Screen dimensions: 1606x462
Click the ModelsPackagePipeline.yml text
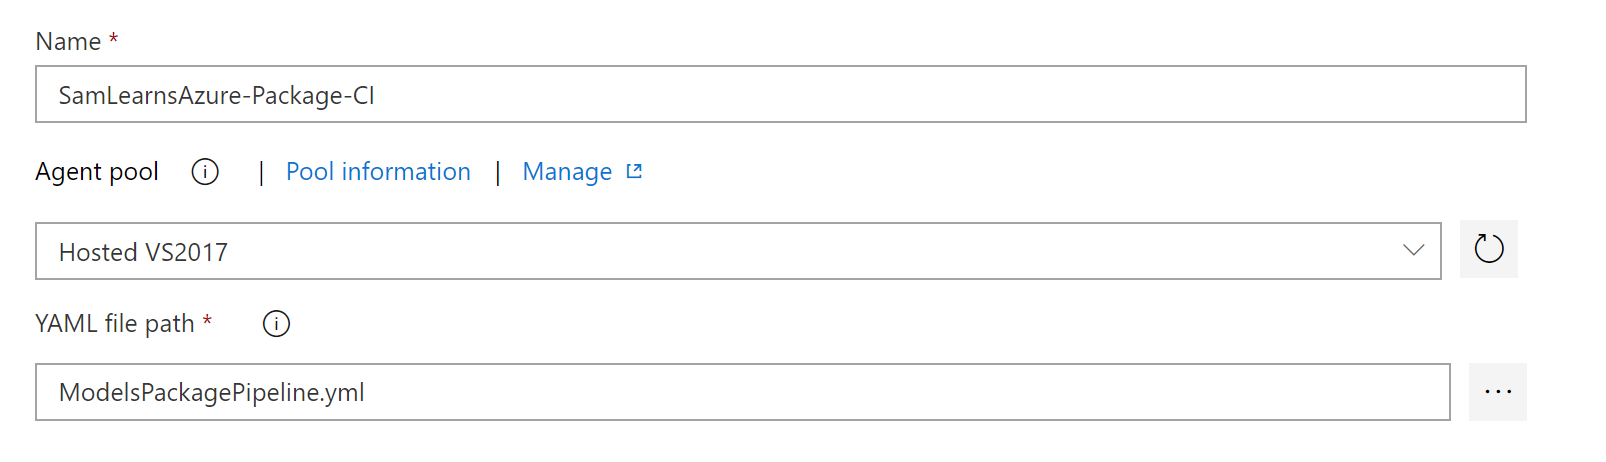(211, 392)
